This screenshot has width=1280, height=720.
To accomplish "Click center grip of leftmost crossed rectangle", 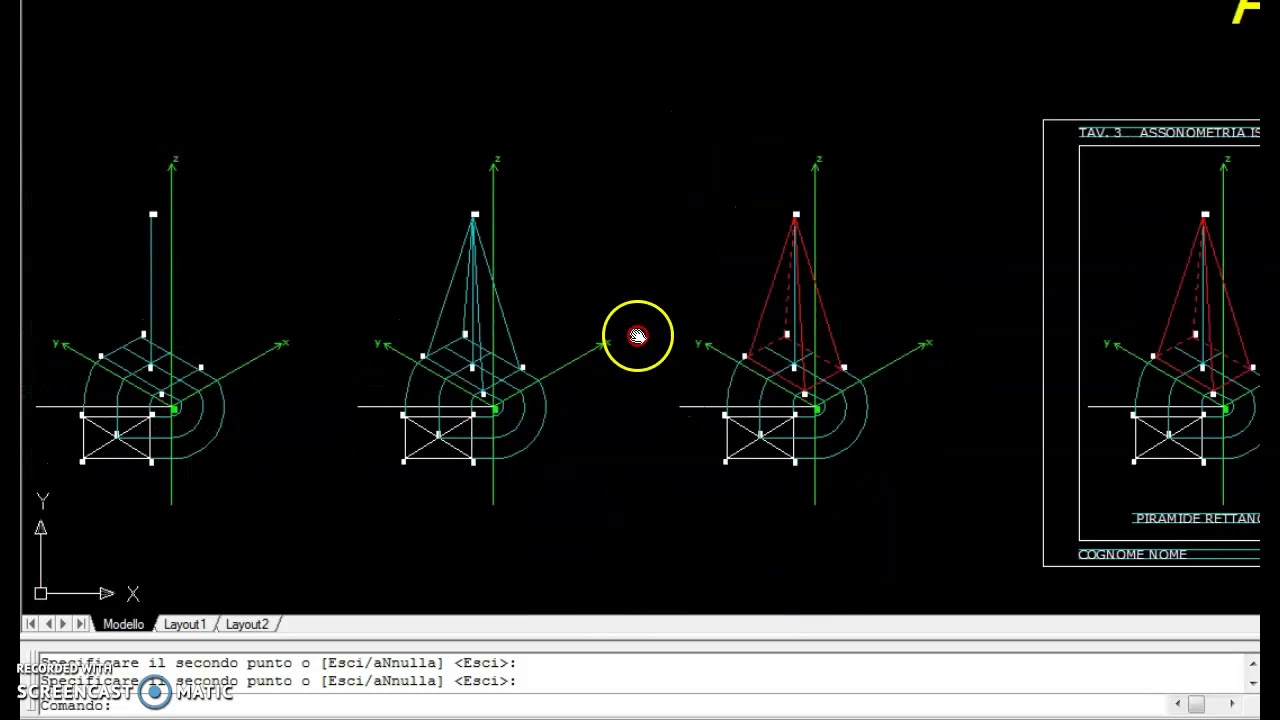I will 116,434.
